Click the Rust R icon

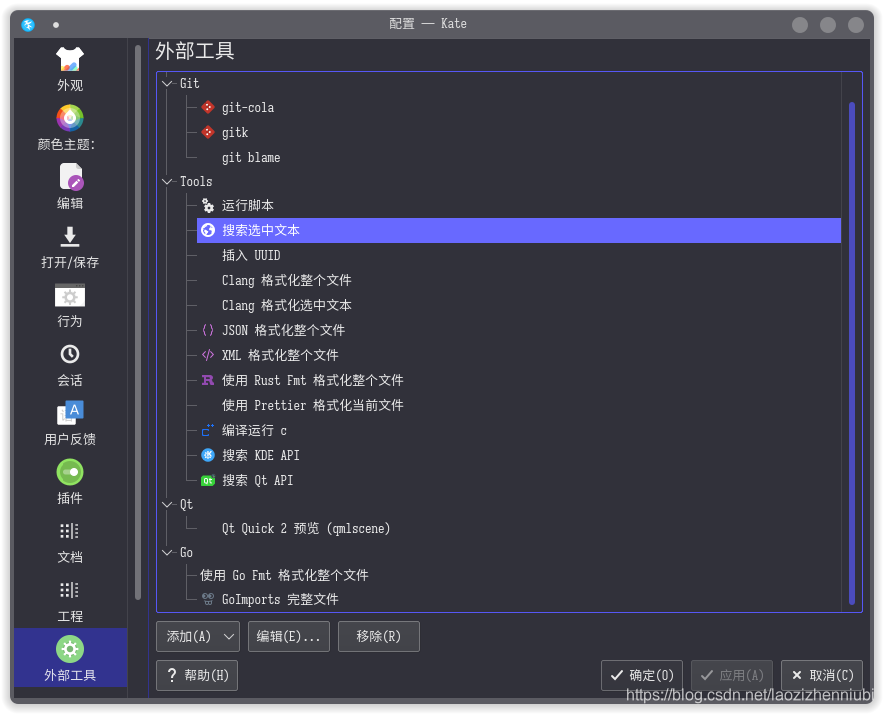coord(208,380)
